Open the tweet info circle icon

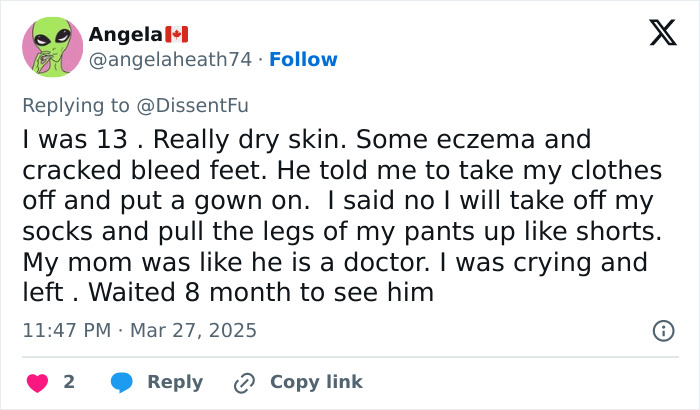coord(662,330)
